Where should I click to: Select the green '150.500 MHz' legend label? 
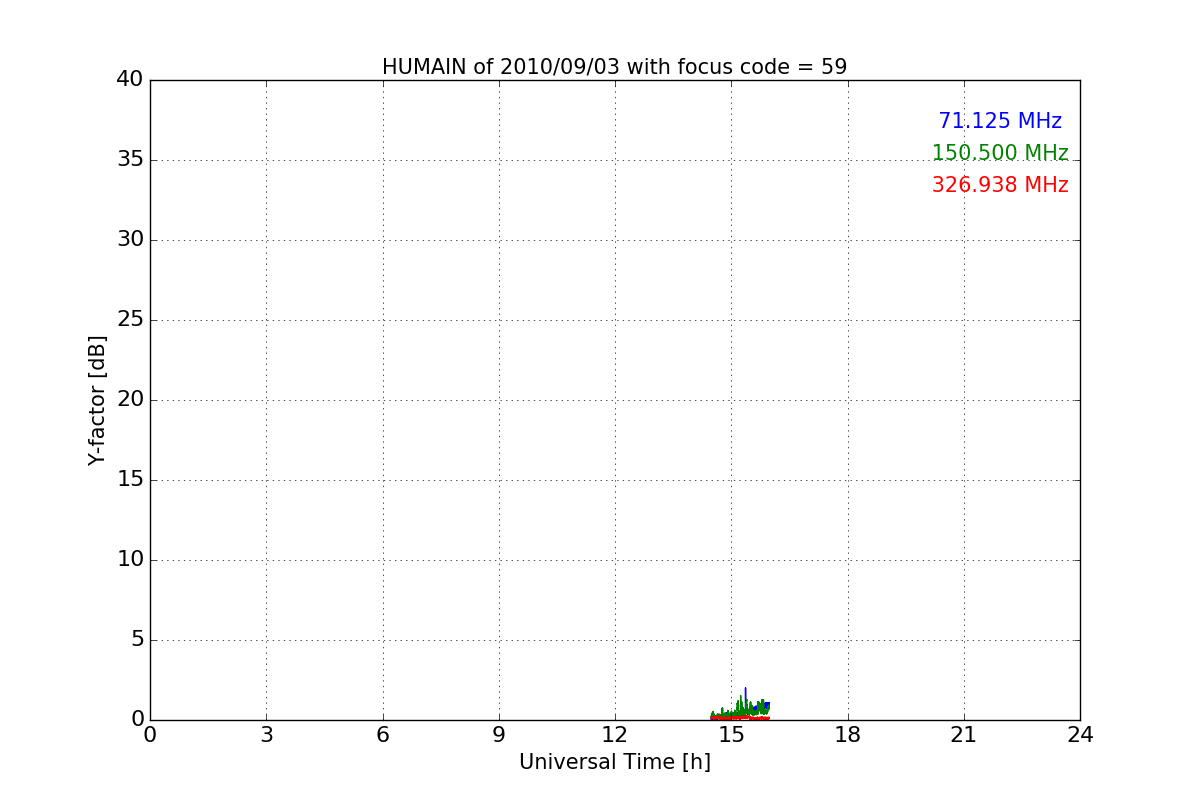click(x=1000, y=153)
